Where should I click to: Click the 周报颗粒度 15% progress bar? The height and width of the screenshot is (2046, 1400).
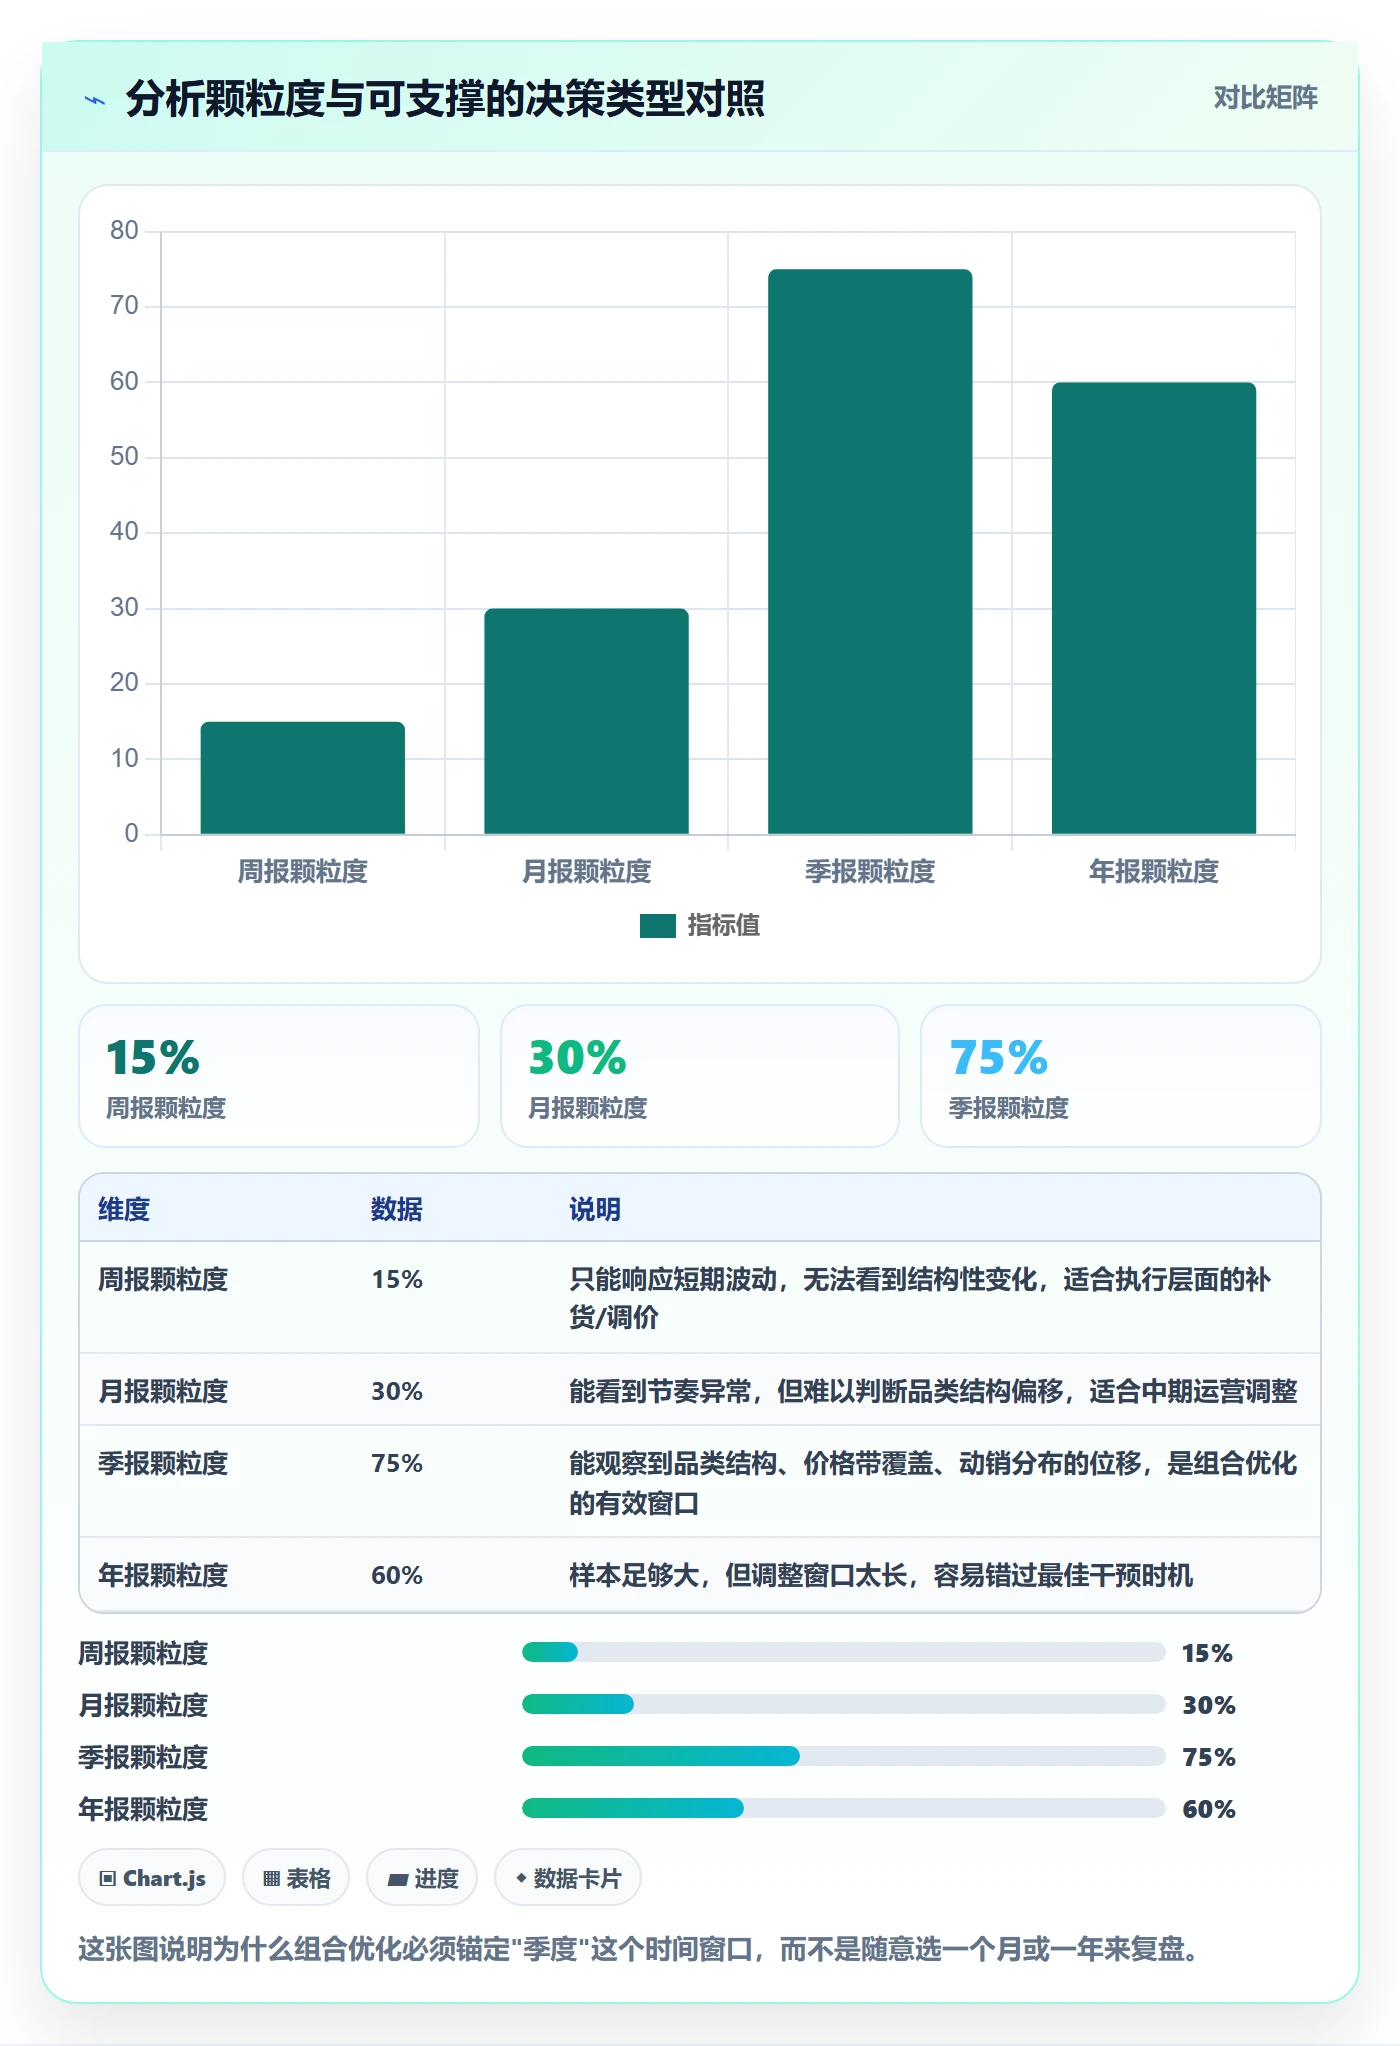click(844, 1652)
